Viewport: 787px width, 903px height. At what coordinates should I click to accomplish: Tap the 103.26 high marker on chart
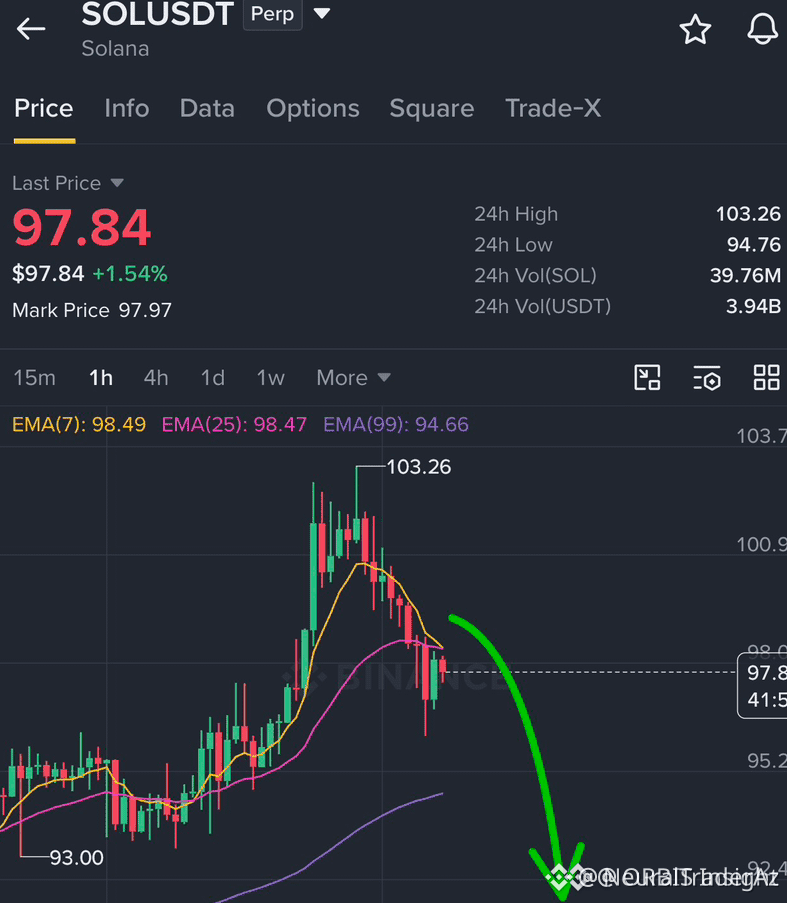419,467
